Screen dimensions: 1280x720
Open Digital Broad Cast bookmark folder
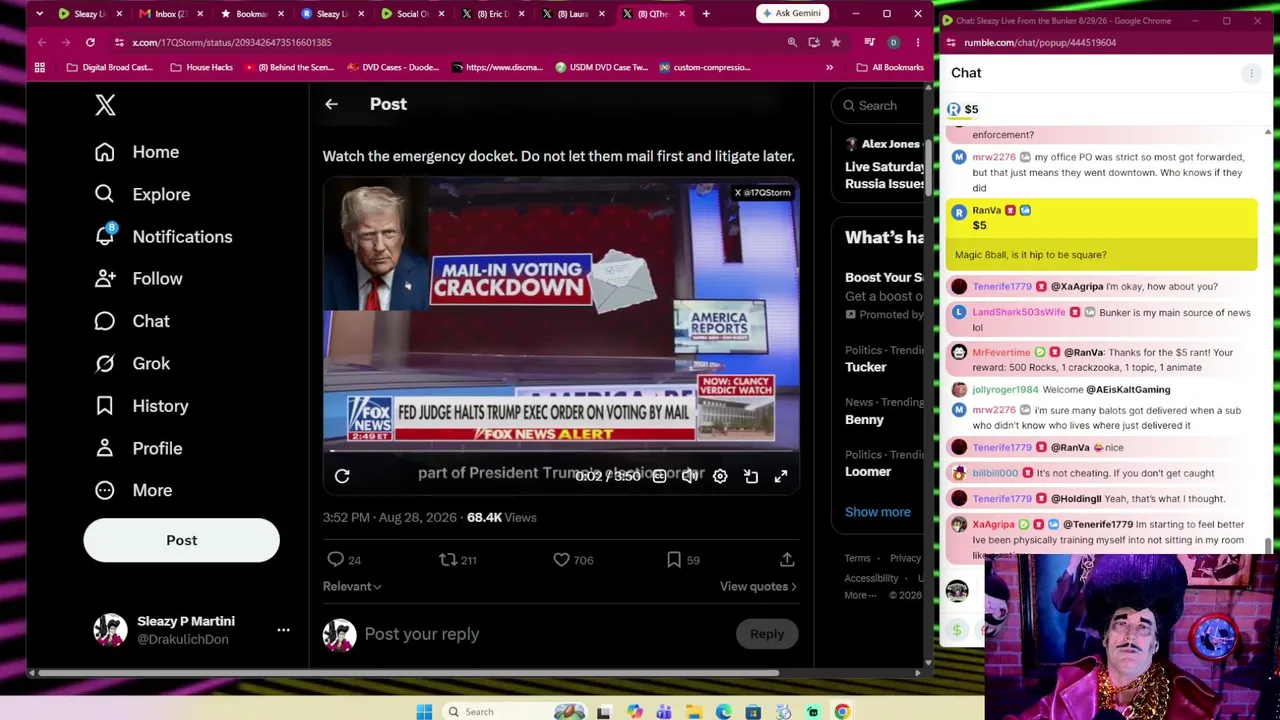click(110, 68)
